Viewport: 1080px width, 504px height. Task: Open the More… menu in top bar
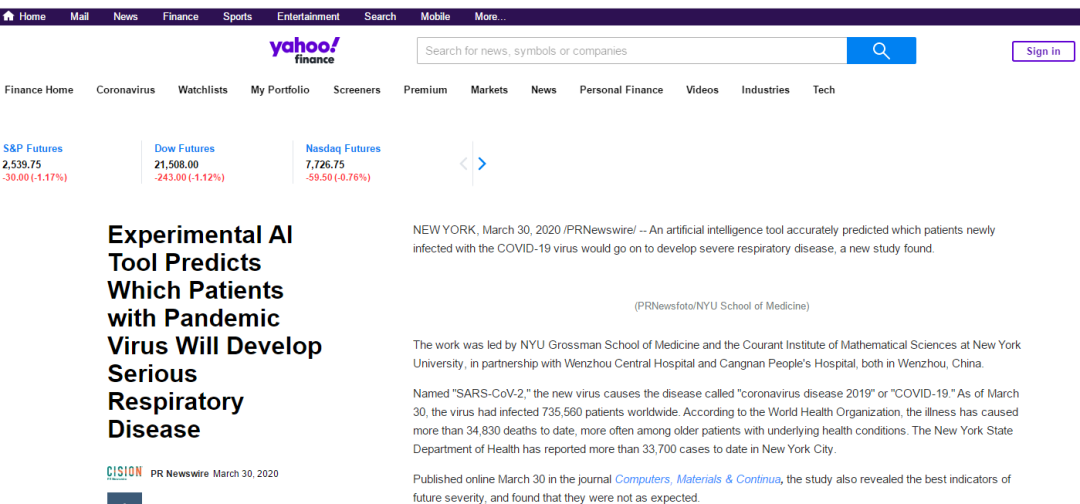(x=490, y=17)
